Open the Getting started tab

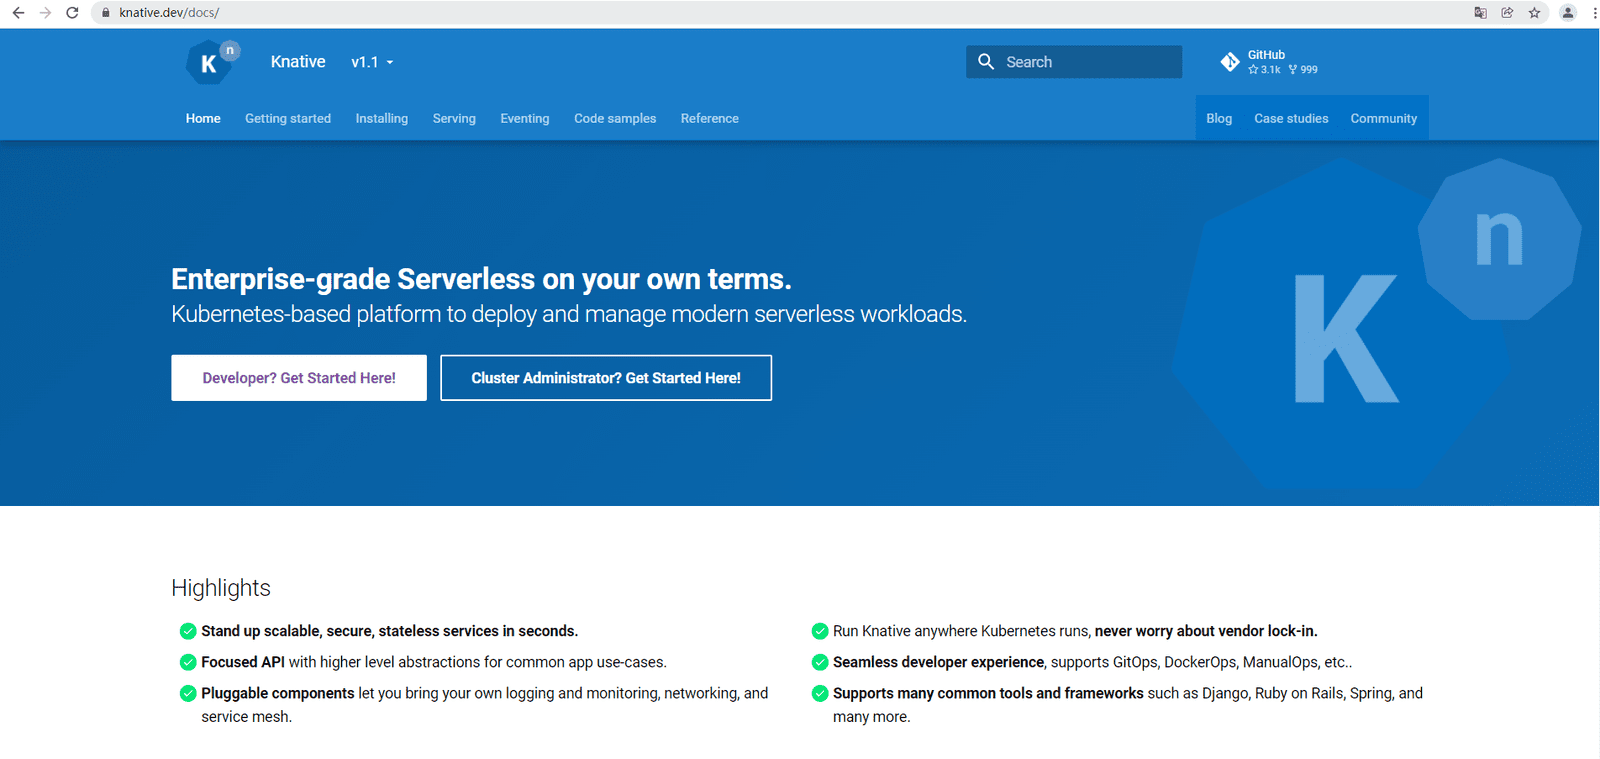(x=288, y=118)
